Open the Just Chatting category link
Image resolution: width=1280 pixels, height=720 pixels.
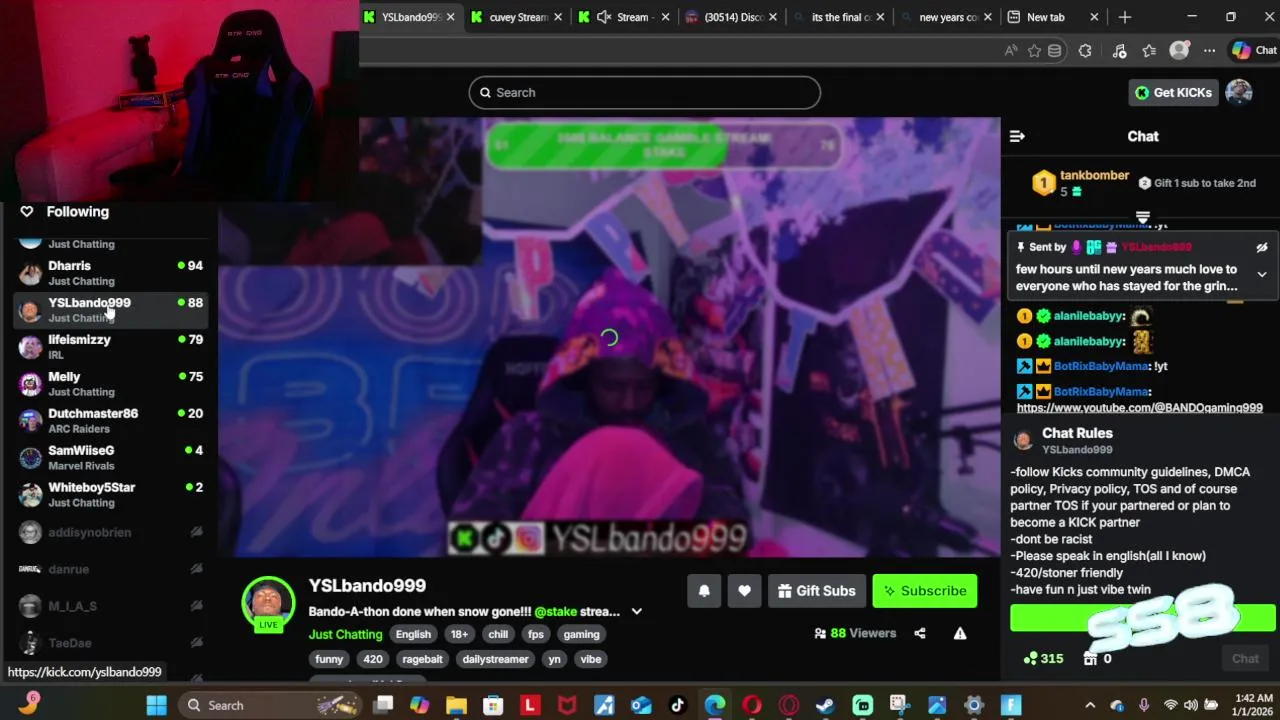(345, 634)
